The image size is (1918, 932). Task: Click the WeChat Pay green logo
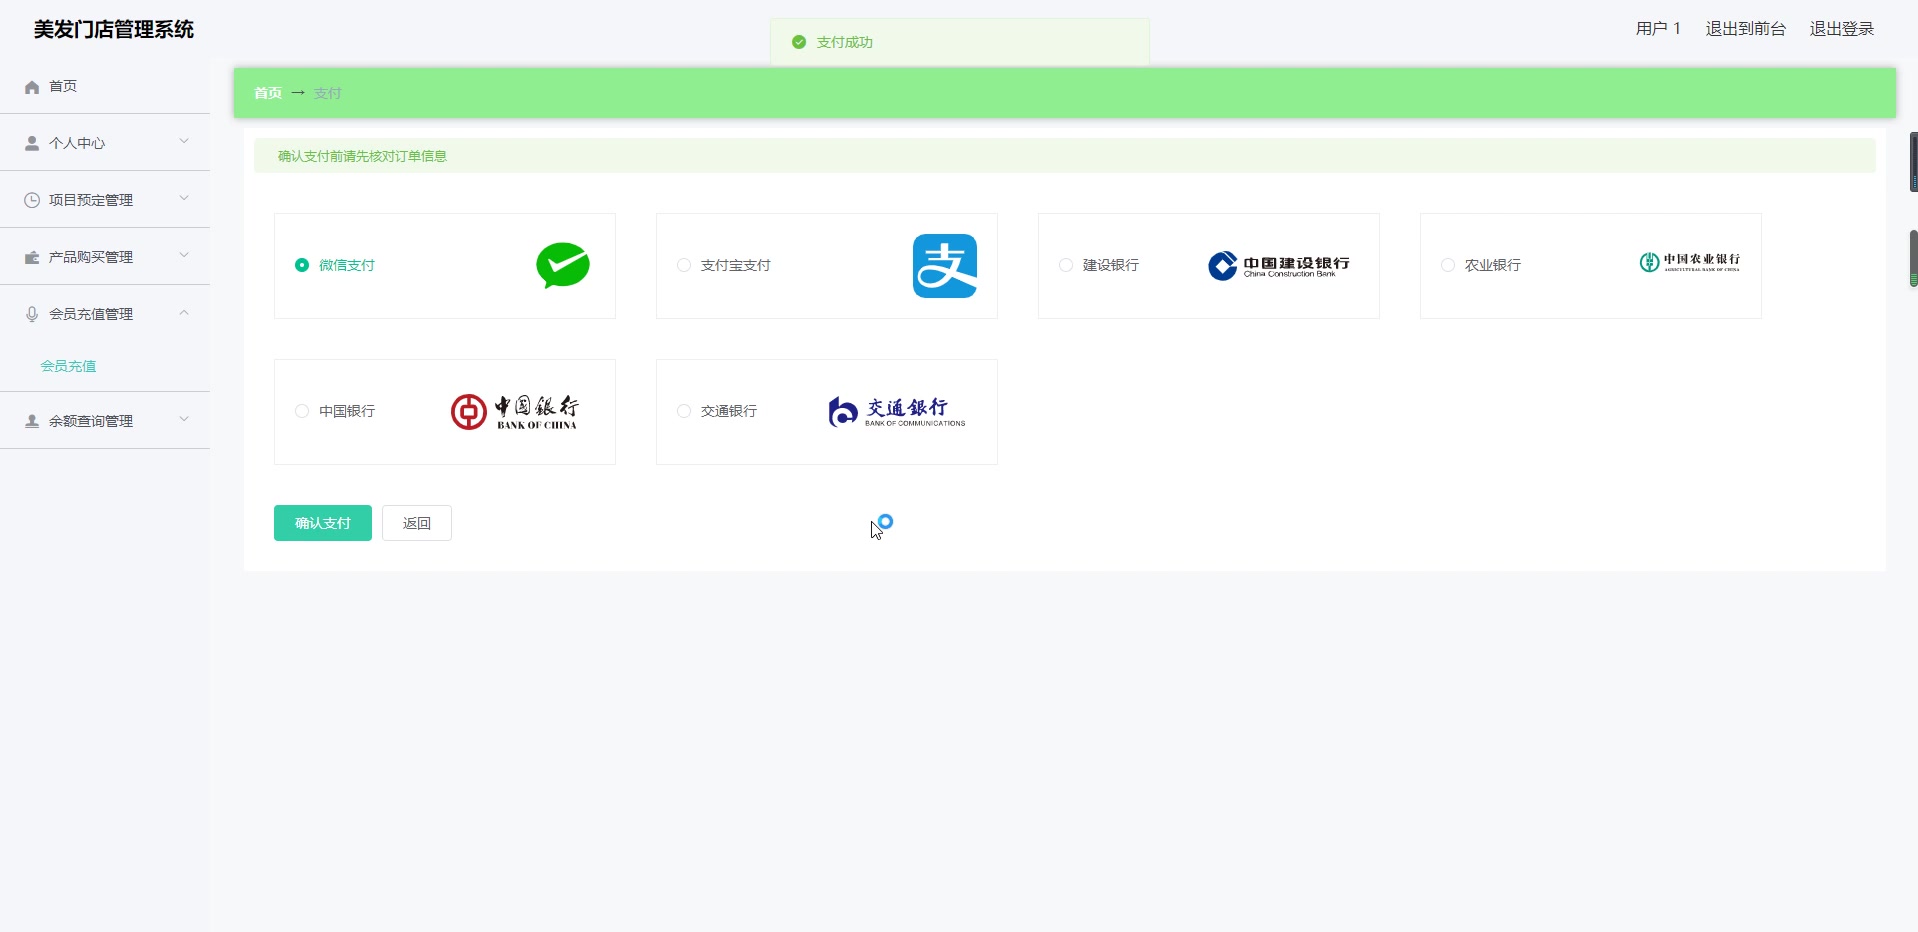pos(563,265)
